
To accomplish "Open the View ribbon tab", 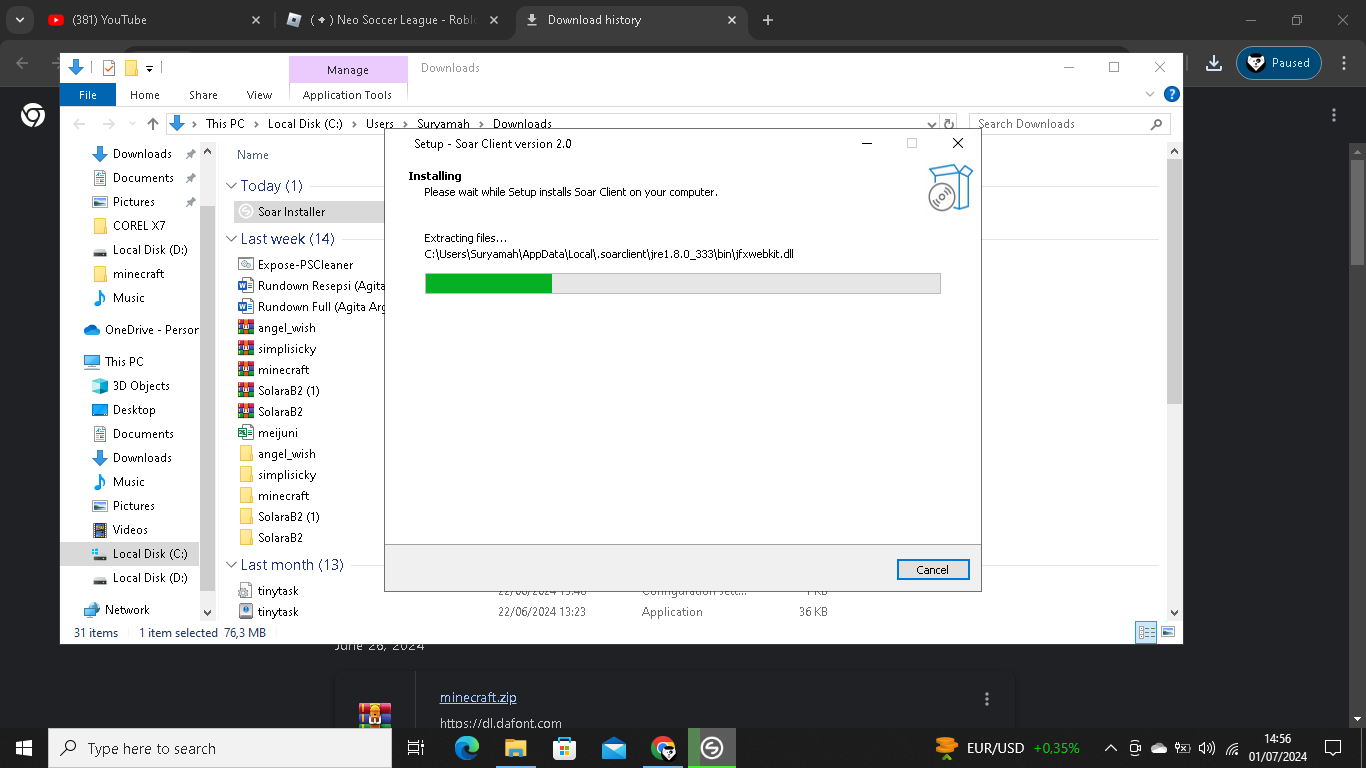I will coord(259,95).
